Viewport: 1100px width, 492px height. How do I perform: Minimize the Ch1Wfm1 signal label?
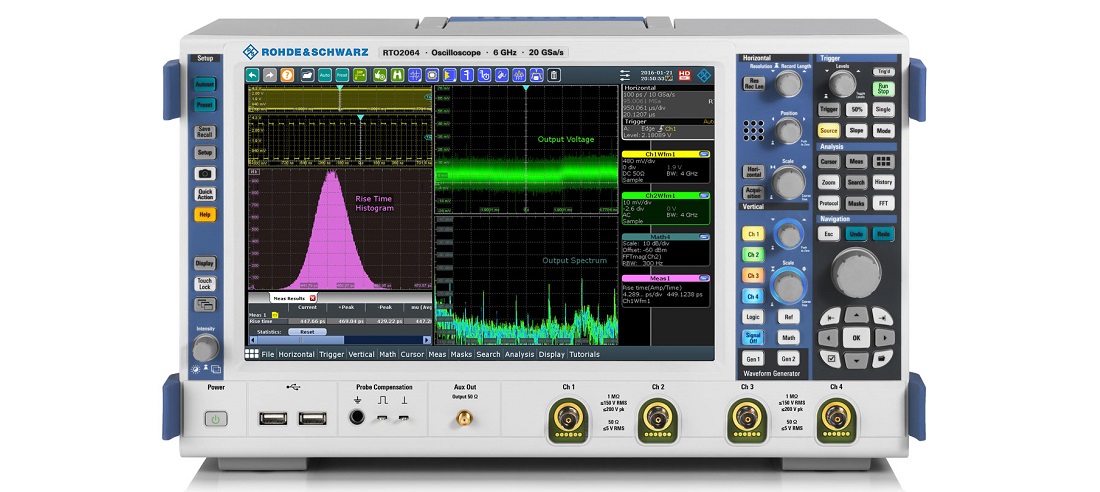tap(704, 154)
